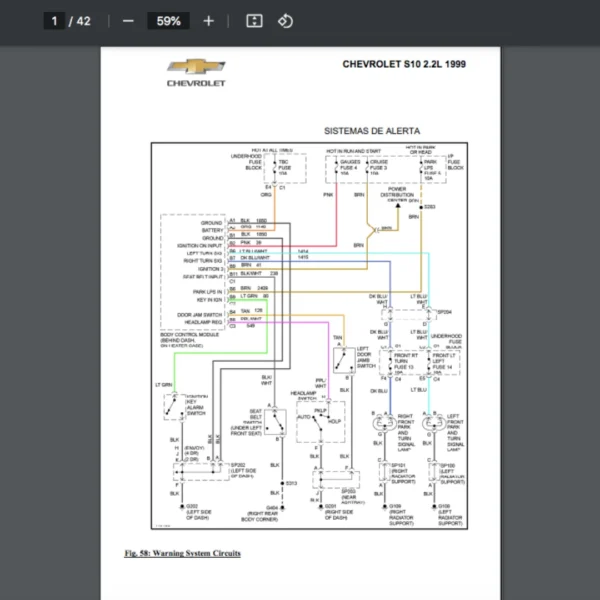Click the SISTEMAS DE ALERTA diagram title

[372, 131]
